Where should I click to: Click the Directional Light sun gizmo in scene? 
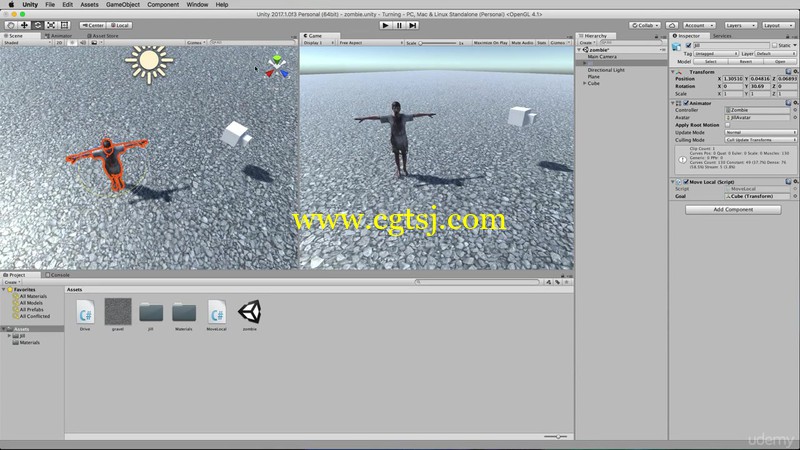149,62
